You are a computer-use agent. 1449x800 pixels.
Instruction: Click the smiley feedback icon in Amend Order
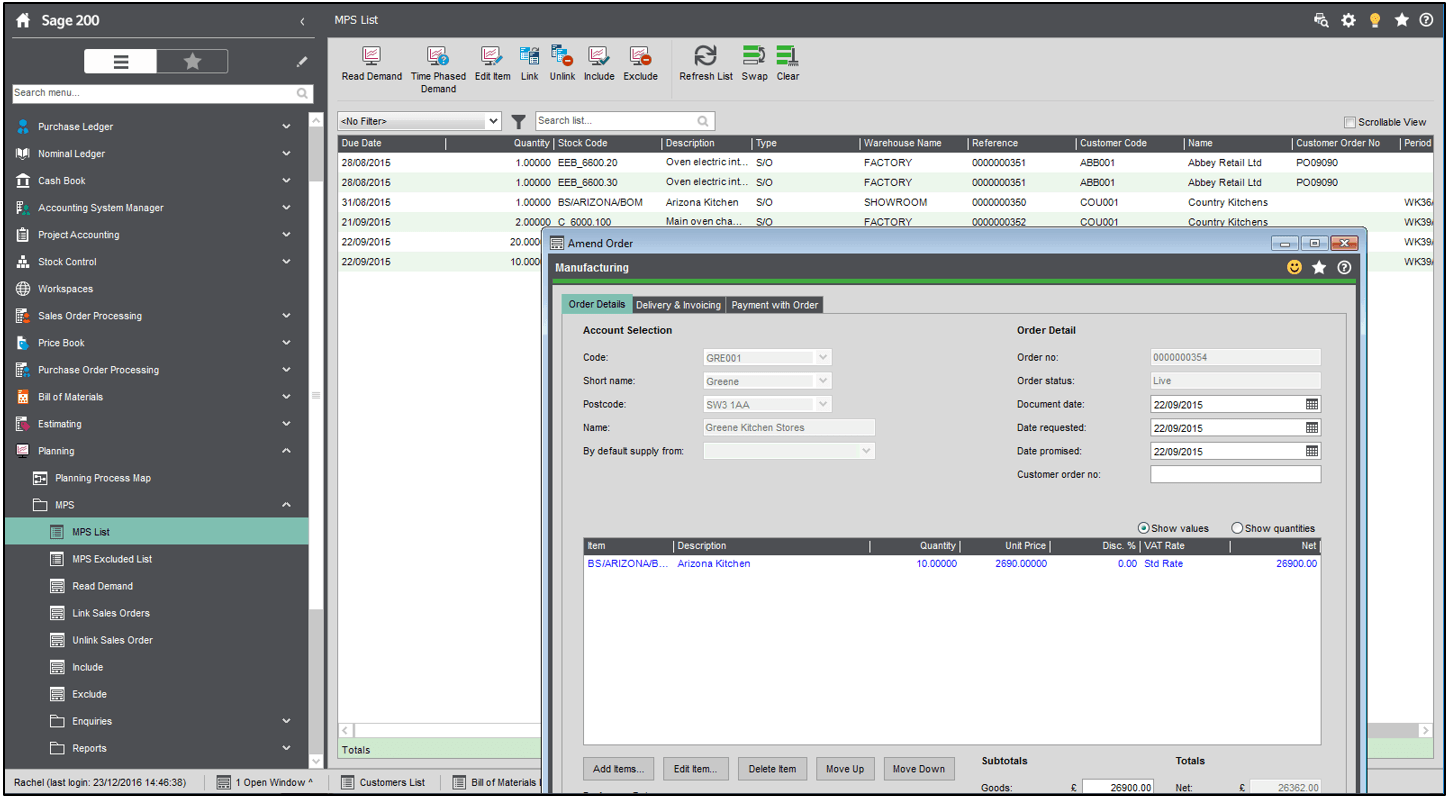(x=1295, y=268)
